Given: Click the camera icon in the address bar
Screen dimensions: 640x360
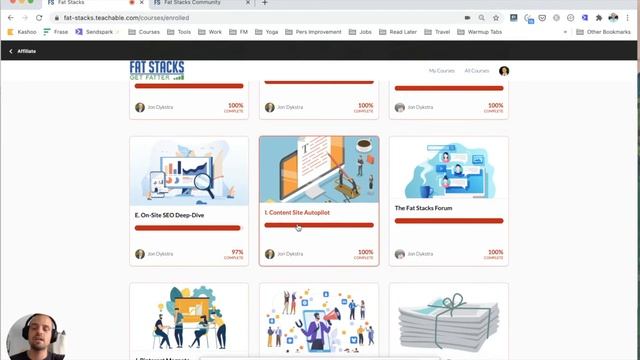Looking at the screenshot, I should (467, 18).
